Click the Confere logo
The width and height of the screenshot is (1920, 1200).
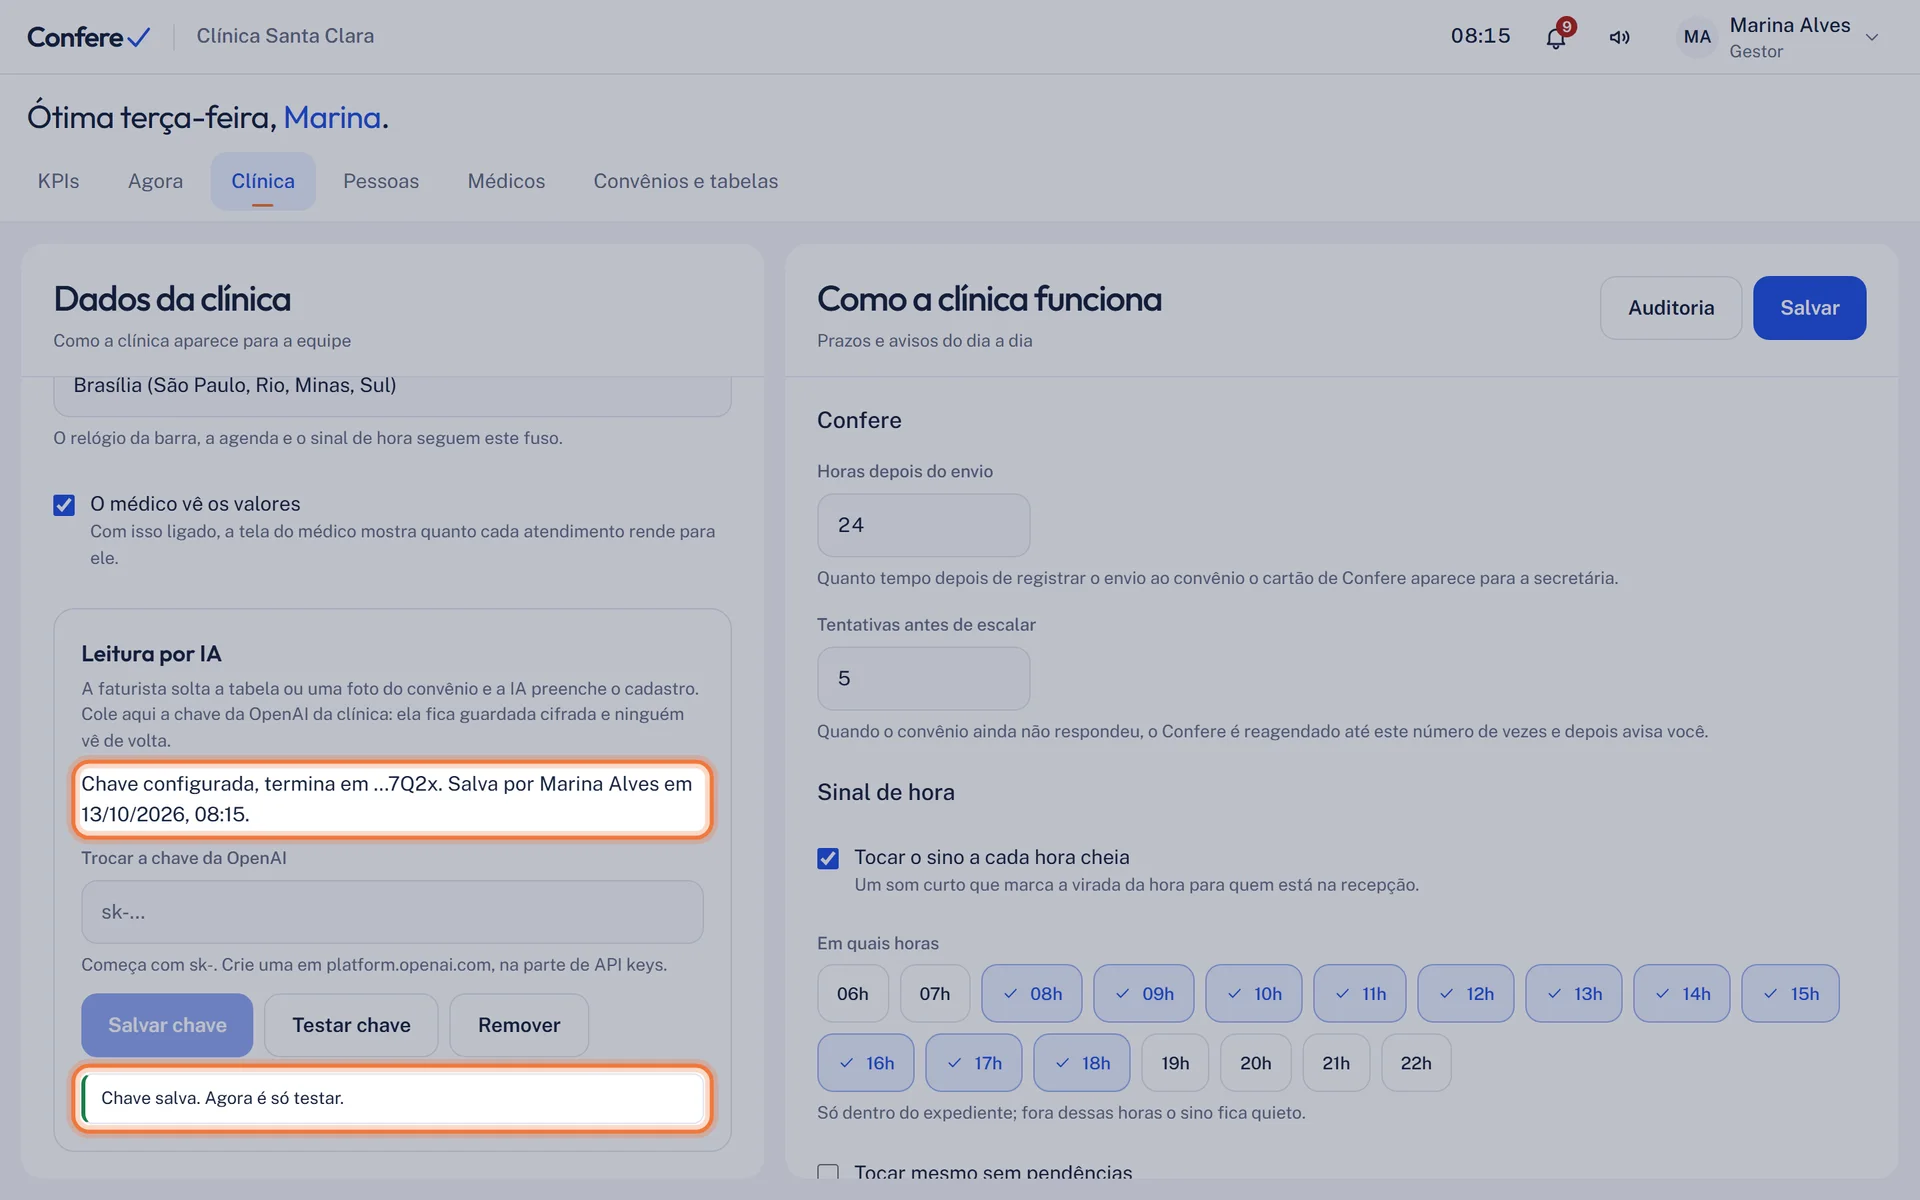[x=88, y=37]
